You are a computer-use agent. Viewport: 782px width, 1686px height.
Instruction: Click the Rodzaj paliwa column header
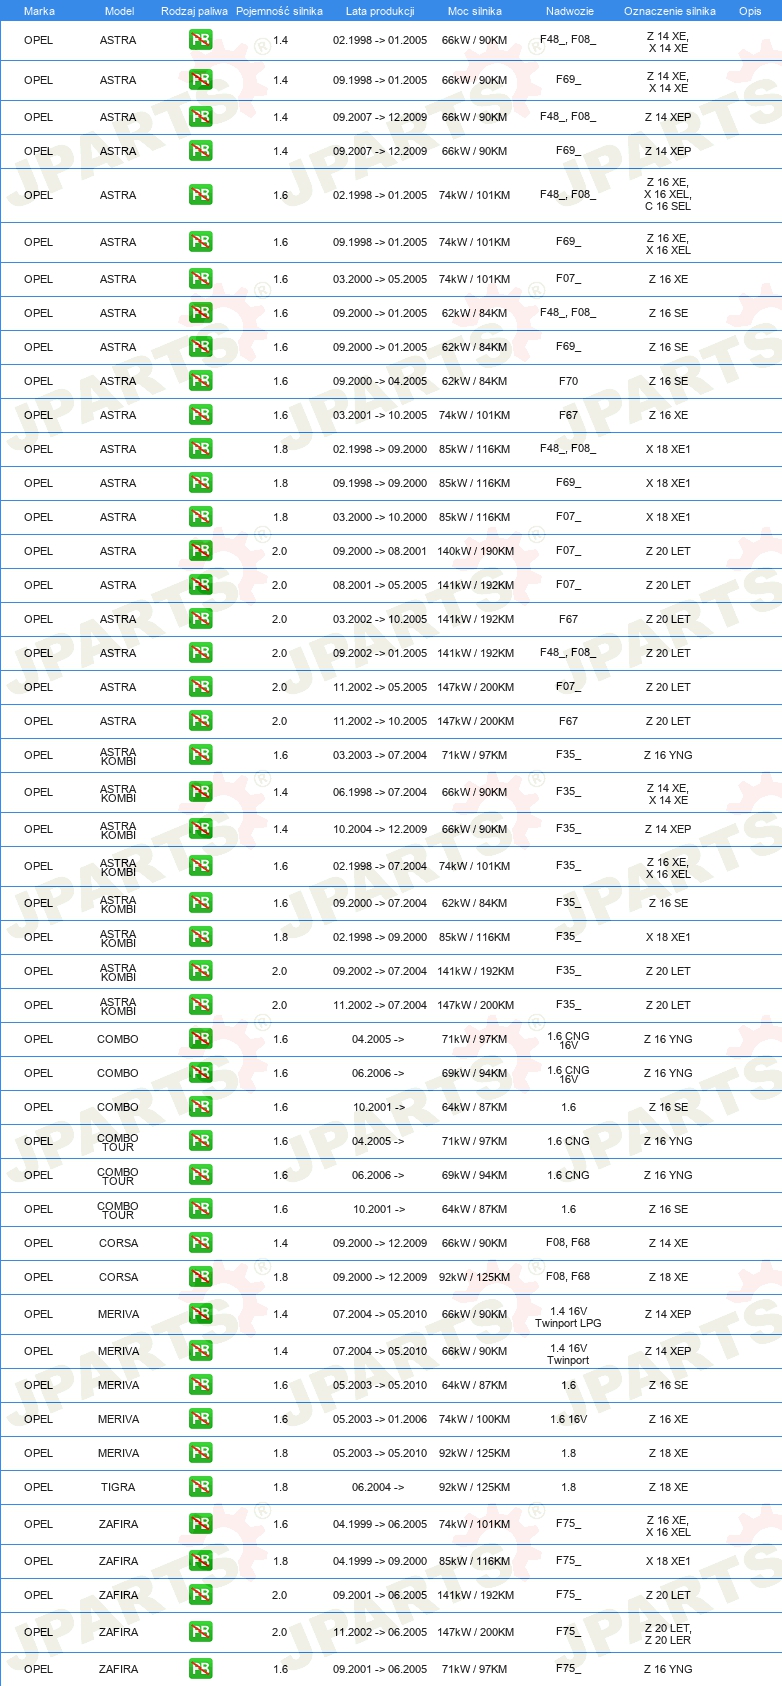tap(194, 11)
